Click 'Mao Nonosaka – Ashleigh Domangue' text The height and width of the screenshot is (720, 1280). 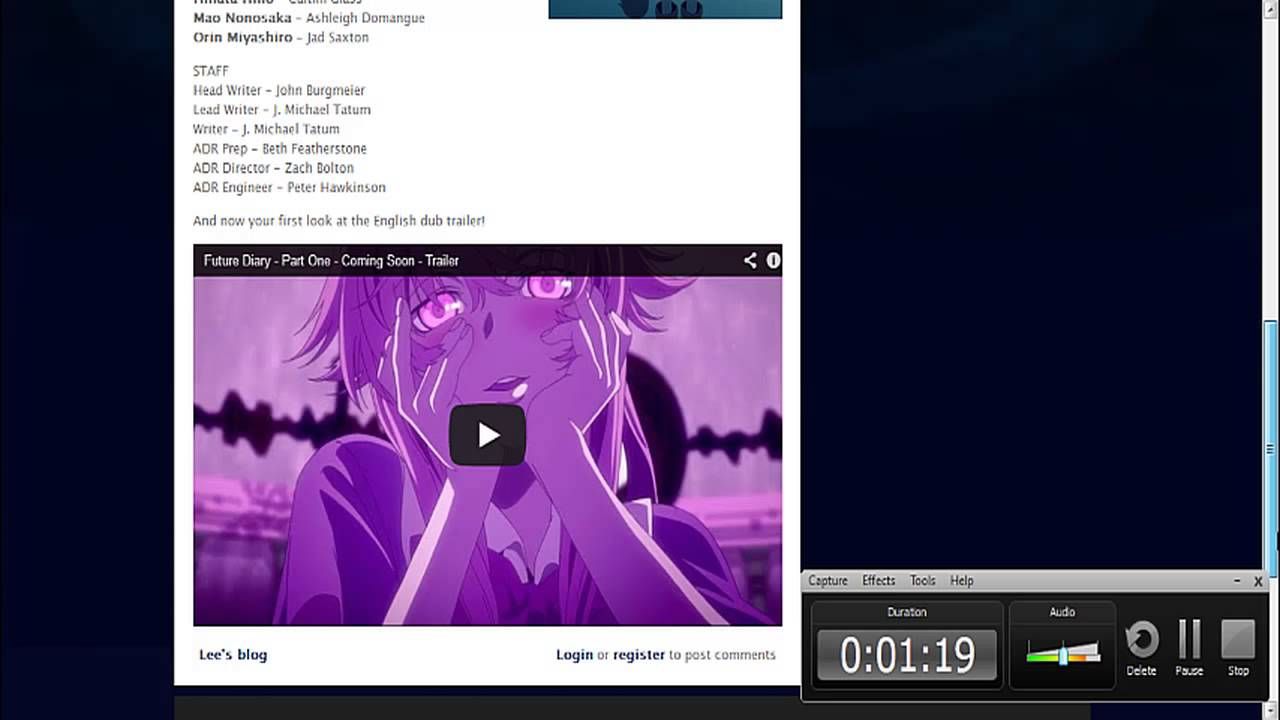pyautogui.click(x=309, y=18)
